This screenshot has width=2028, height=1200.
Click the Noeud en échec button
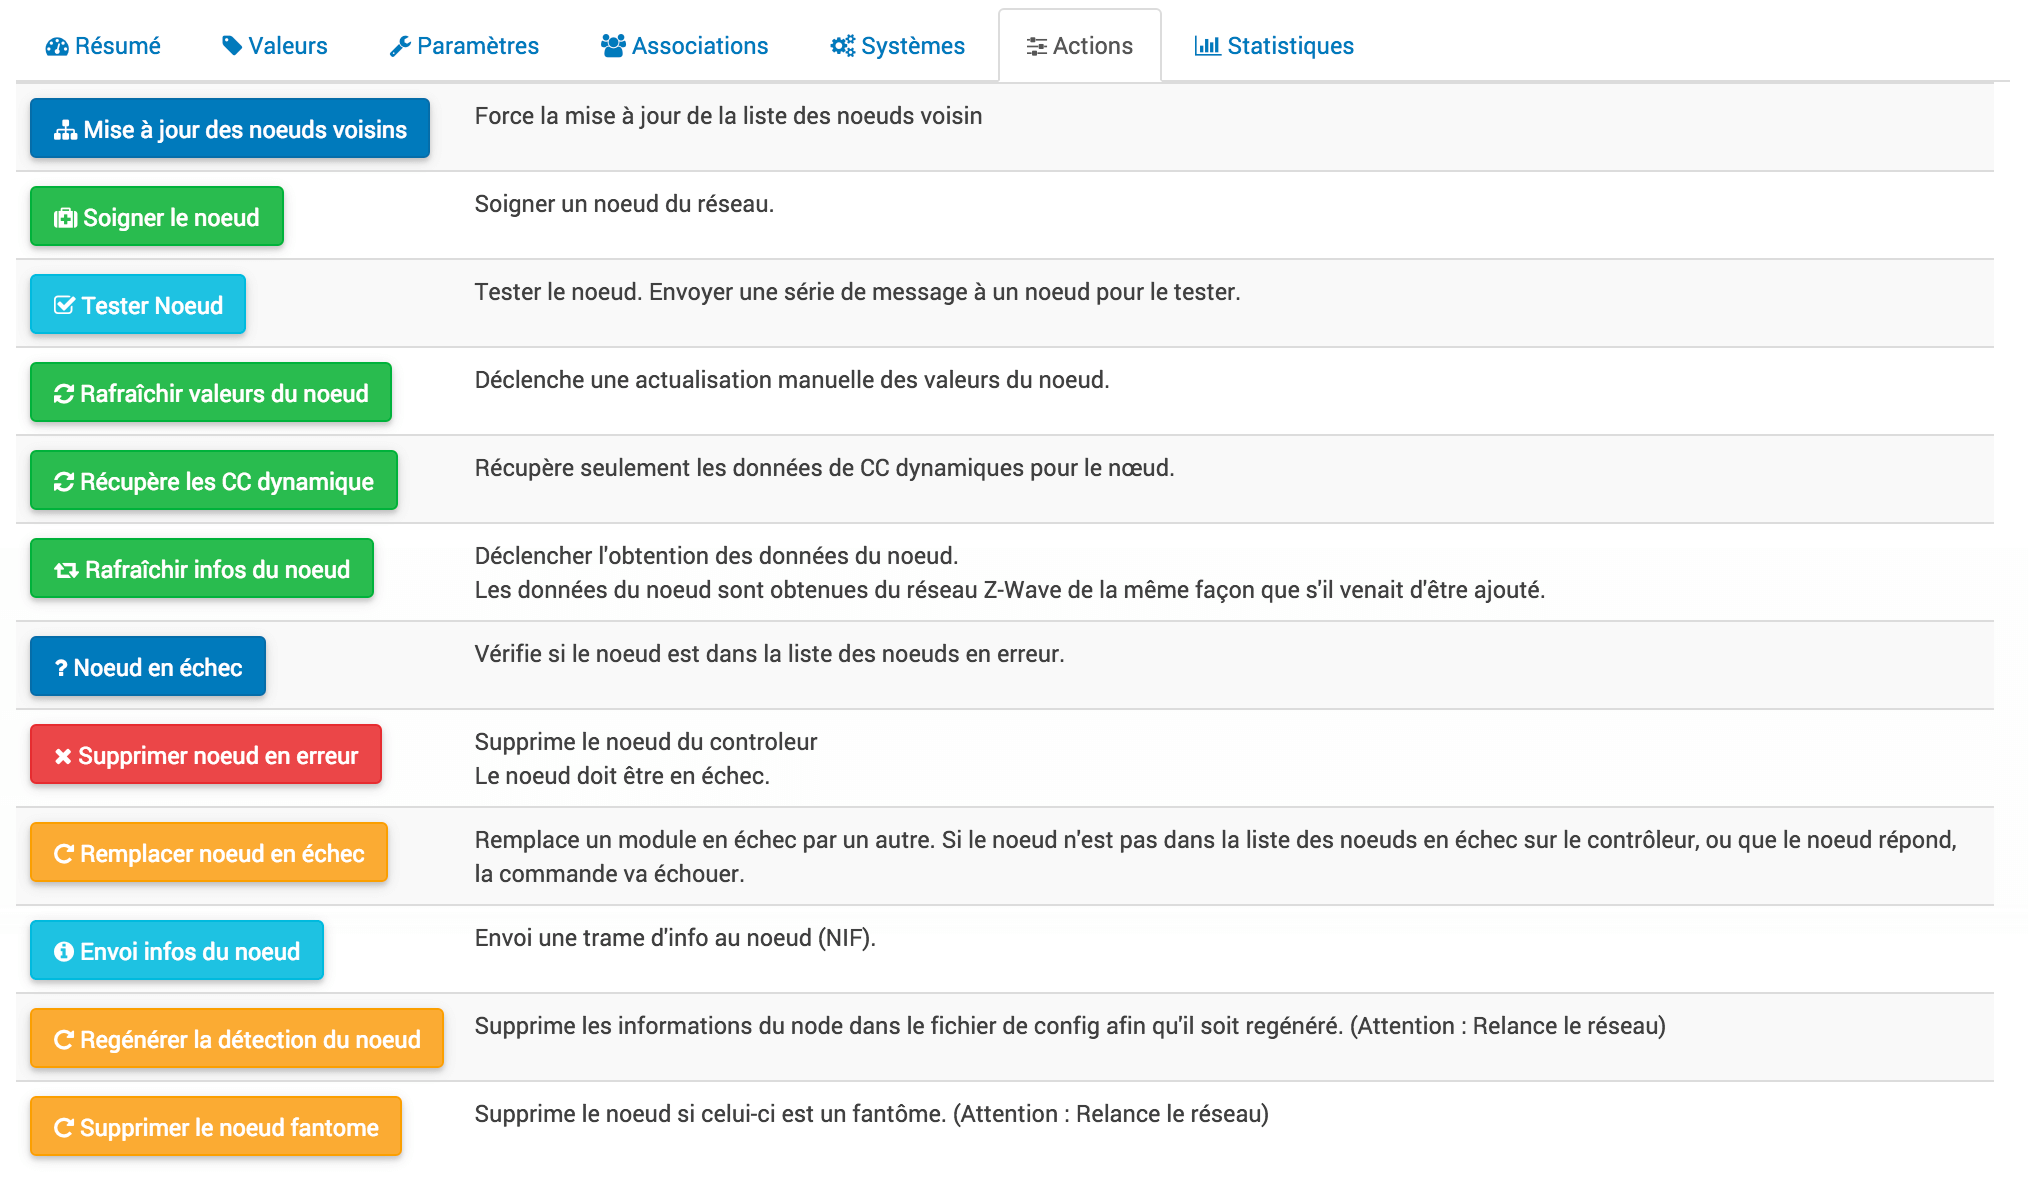[x=148, y=666]
